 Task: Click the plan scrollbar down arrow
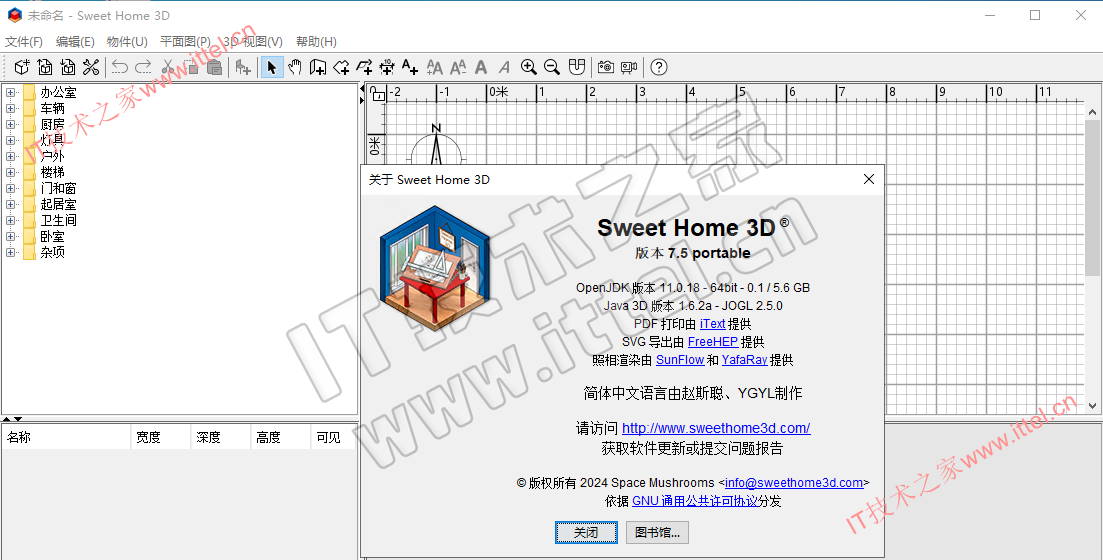(x=1092, y=406)
